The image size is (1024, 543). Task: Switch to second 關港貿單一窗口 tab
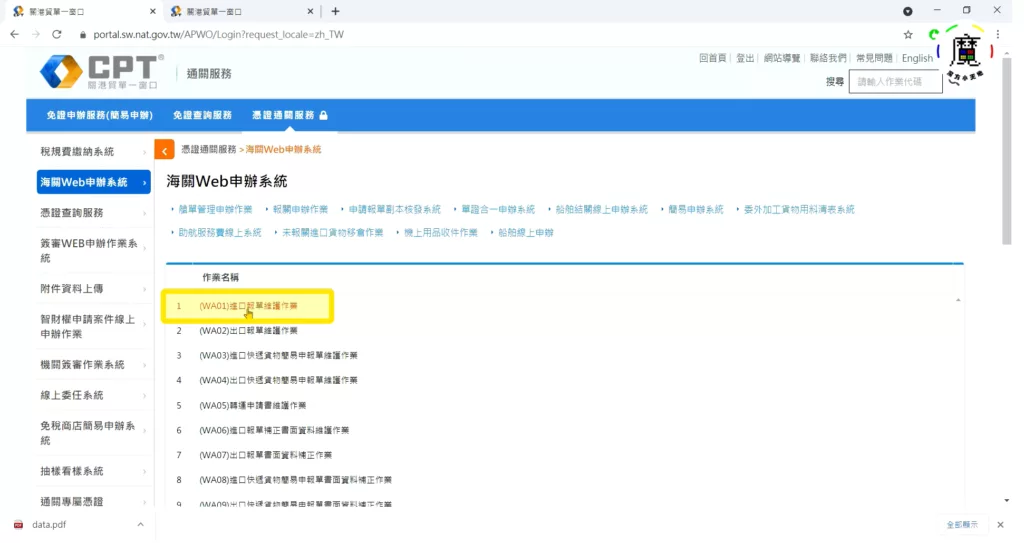tap(242, 11)
